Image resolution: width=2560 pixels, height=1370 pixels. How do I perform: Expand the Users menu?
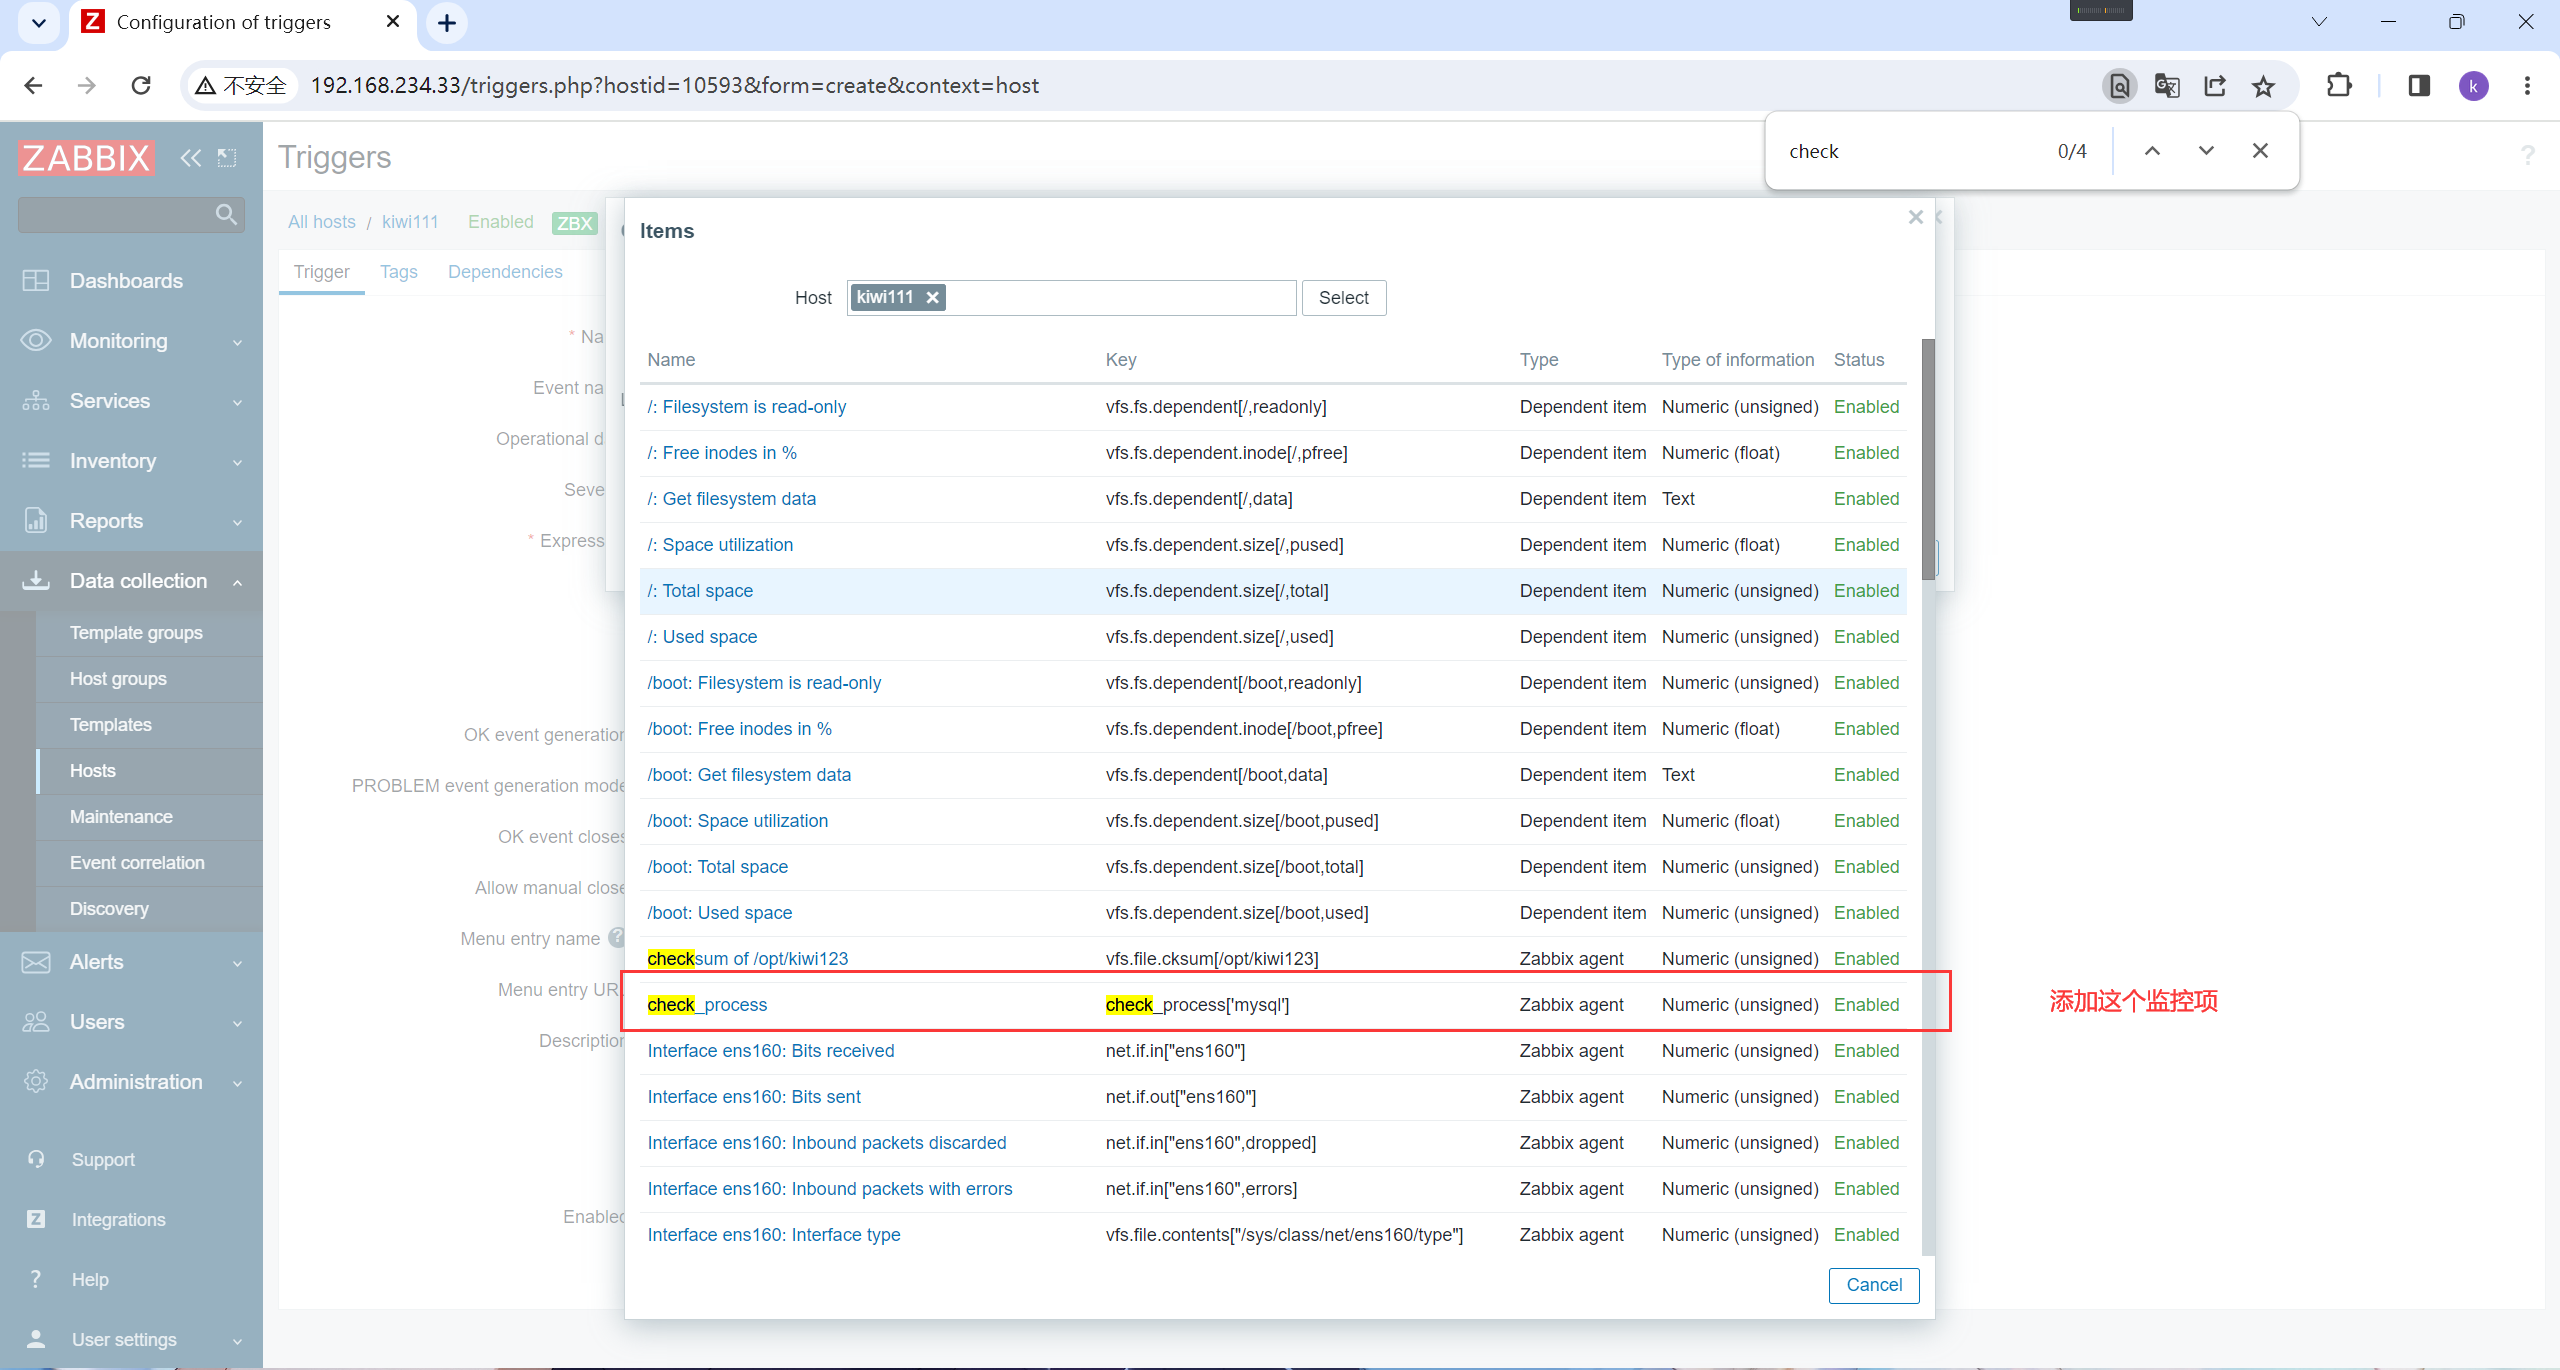[131, 1022]
